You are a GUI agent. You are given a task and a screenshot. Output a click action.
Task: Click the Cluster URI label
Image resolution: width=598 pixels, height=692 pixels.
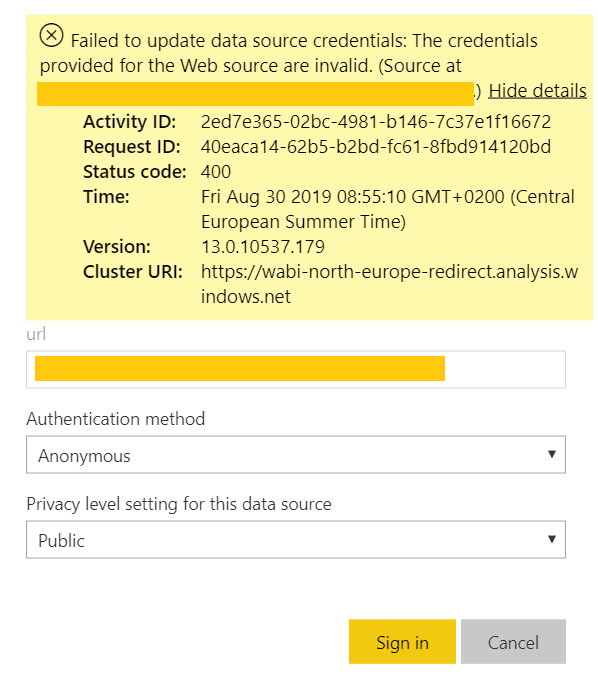click(132, 272)
